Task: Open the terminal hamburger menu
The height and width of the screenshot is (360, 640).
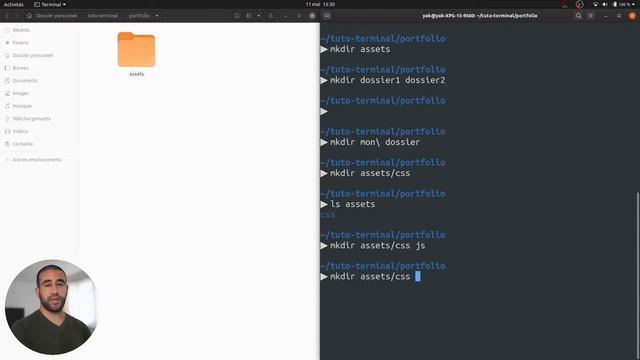Action: 591,16
